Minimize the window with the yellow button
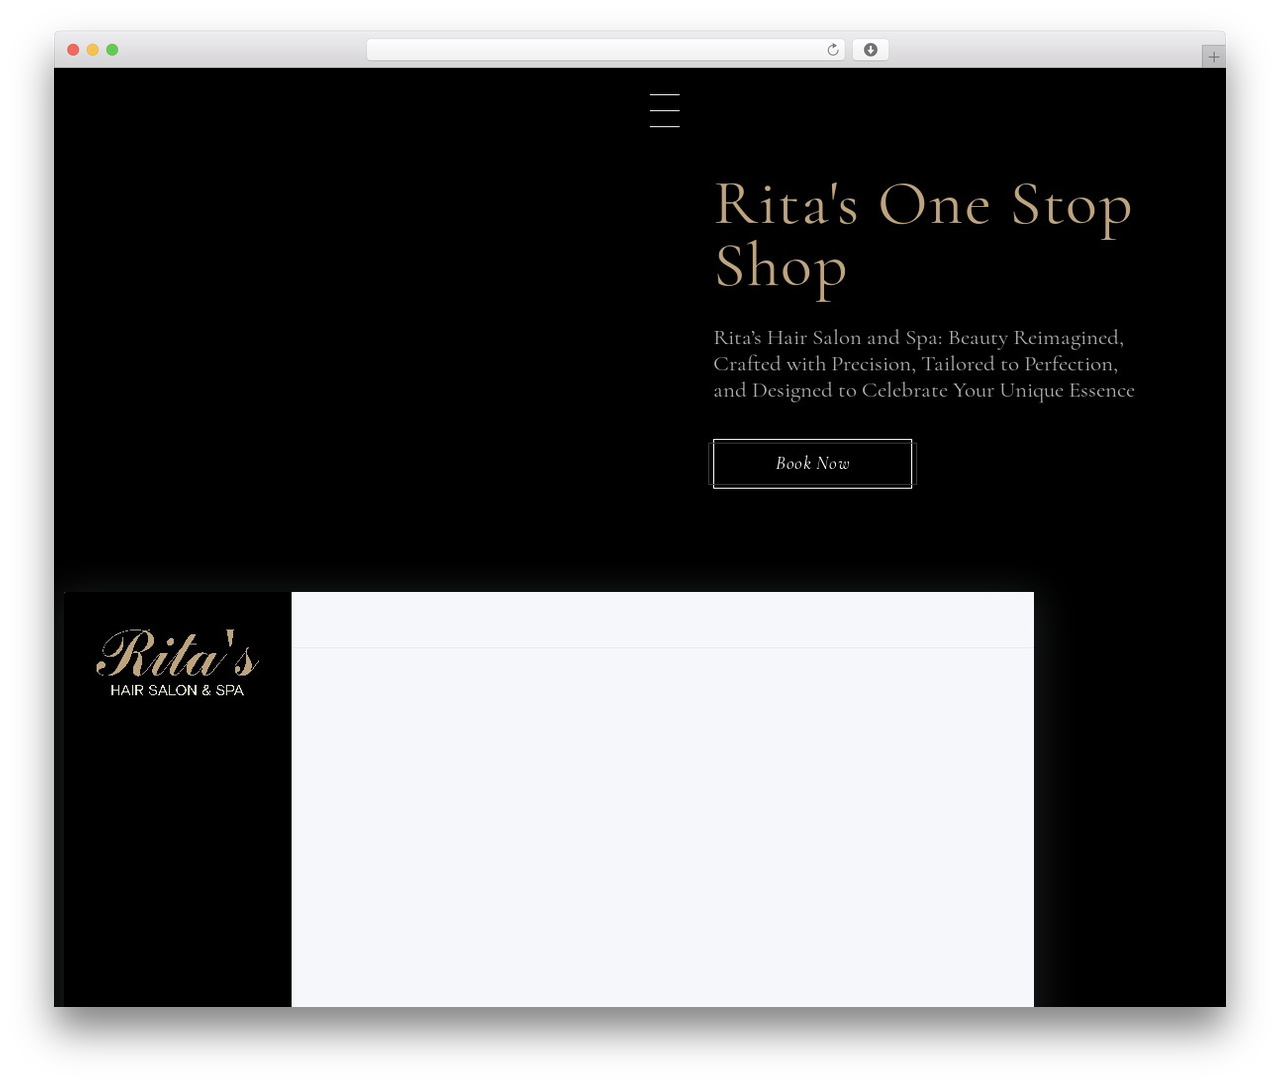Viewport: 1280px width, 1084px height. 92,50
